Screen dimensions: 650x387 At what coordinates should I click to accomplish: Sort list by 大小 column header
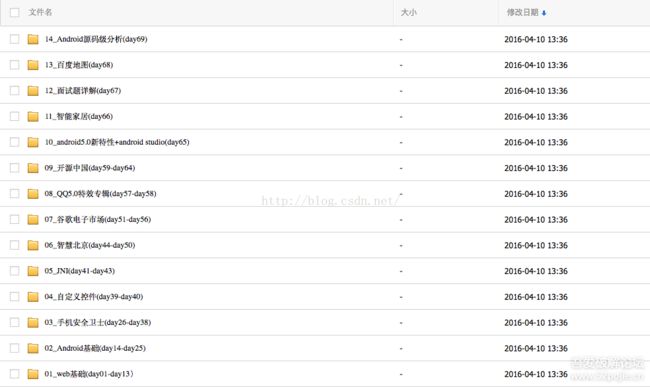point(408,12)
